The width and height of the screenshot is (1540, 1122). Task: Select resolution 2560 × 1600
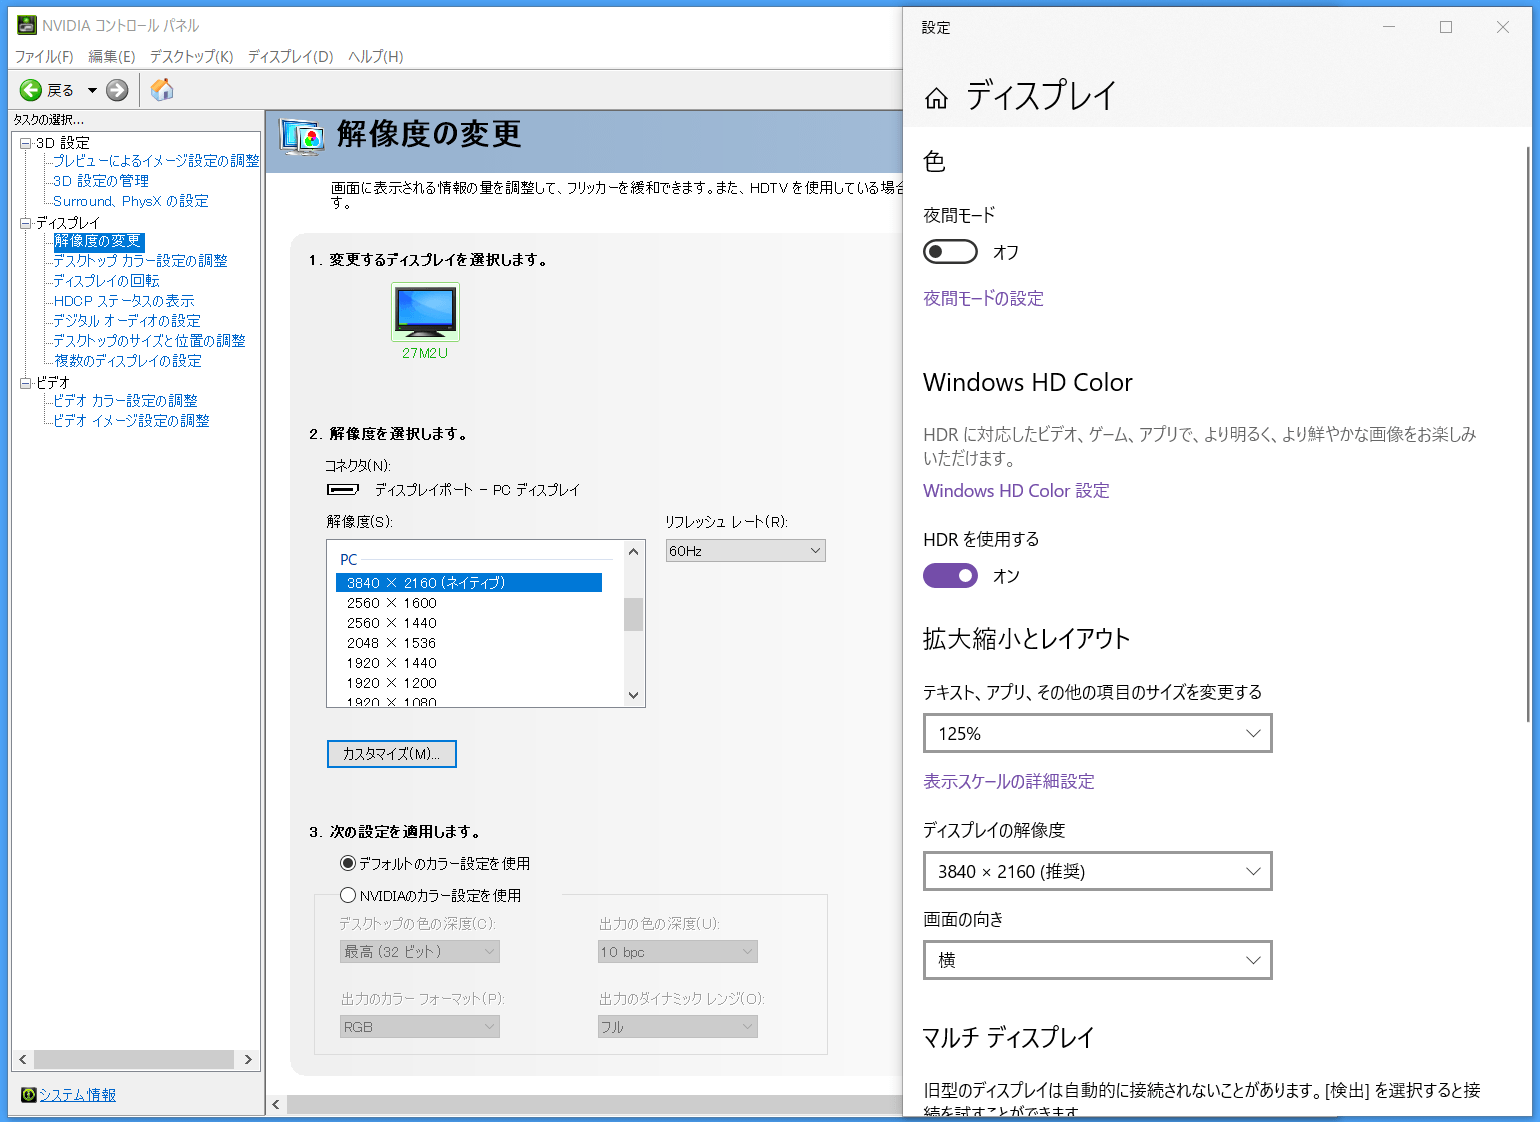click(392, 603)
